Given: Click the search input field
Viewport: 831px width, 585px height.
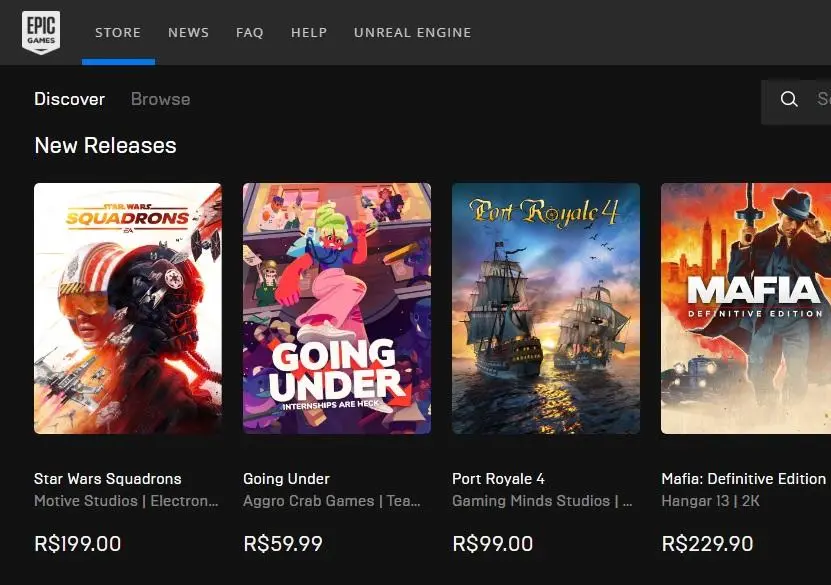Looking at the screenshot, I should point(820,99).
